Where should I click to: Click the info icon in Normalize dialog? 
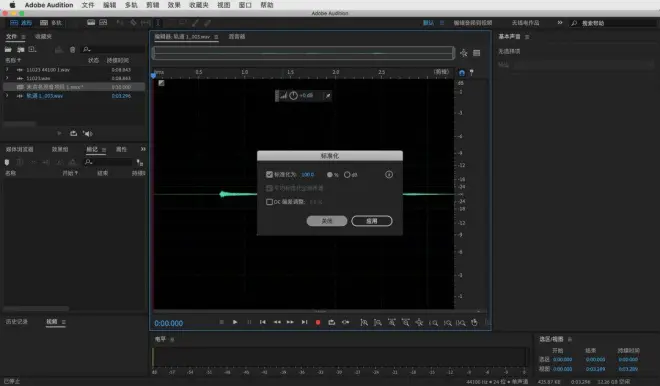pos(389,174)
